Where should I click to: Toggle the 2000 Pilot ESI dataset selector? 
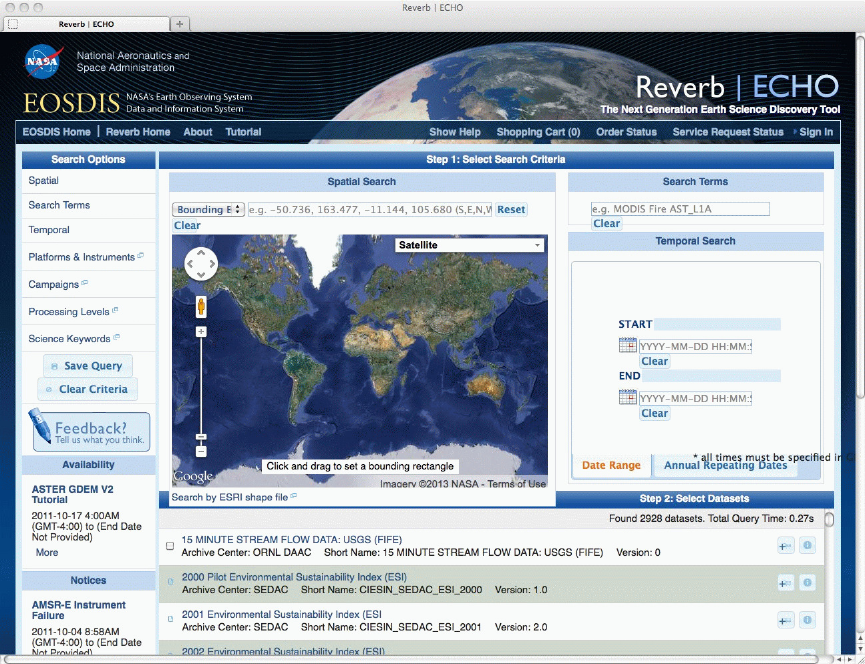170,581
